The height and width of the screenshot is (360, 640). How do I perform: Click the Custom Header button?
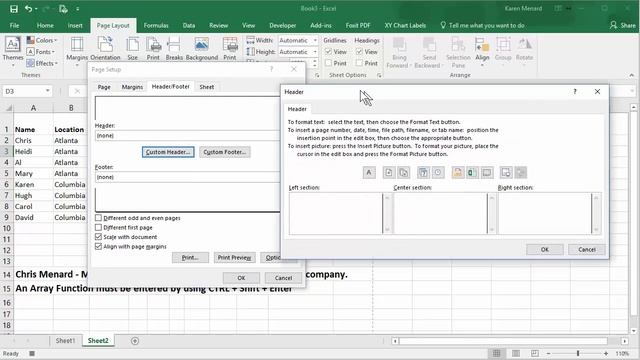[x=168, y=152]
